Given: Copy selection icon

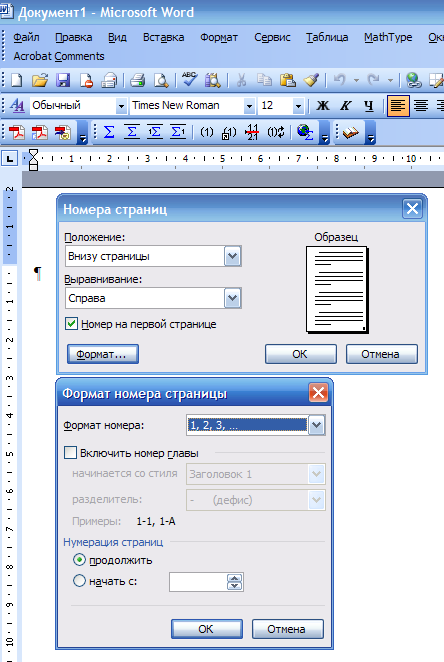Looking at the screenshot, I should click(265, 80).
